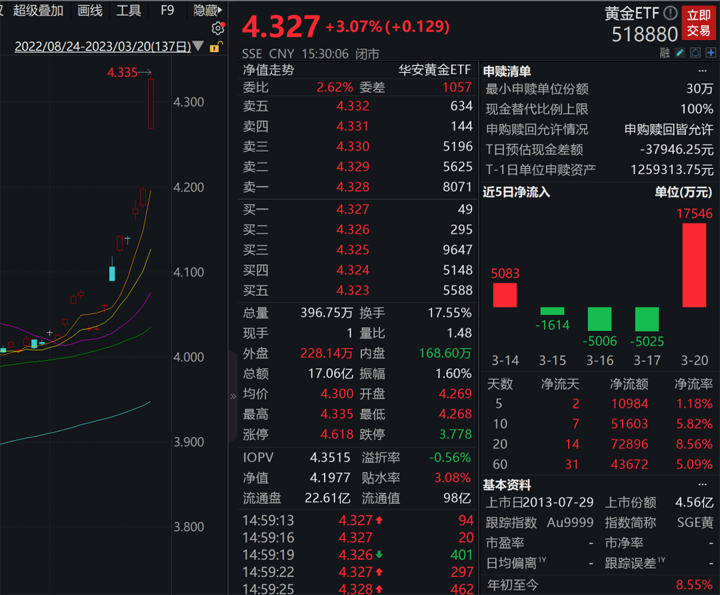
Task: Click the info icon beside 黄金ETF
Action: pos(670,13)
